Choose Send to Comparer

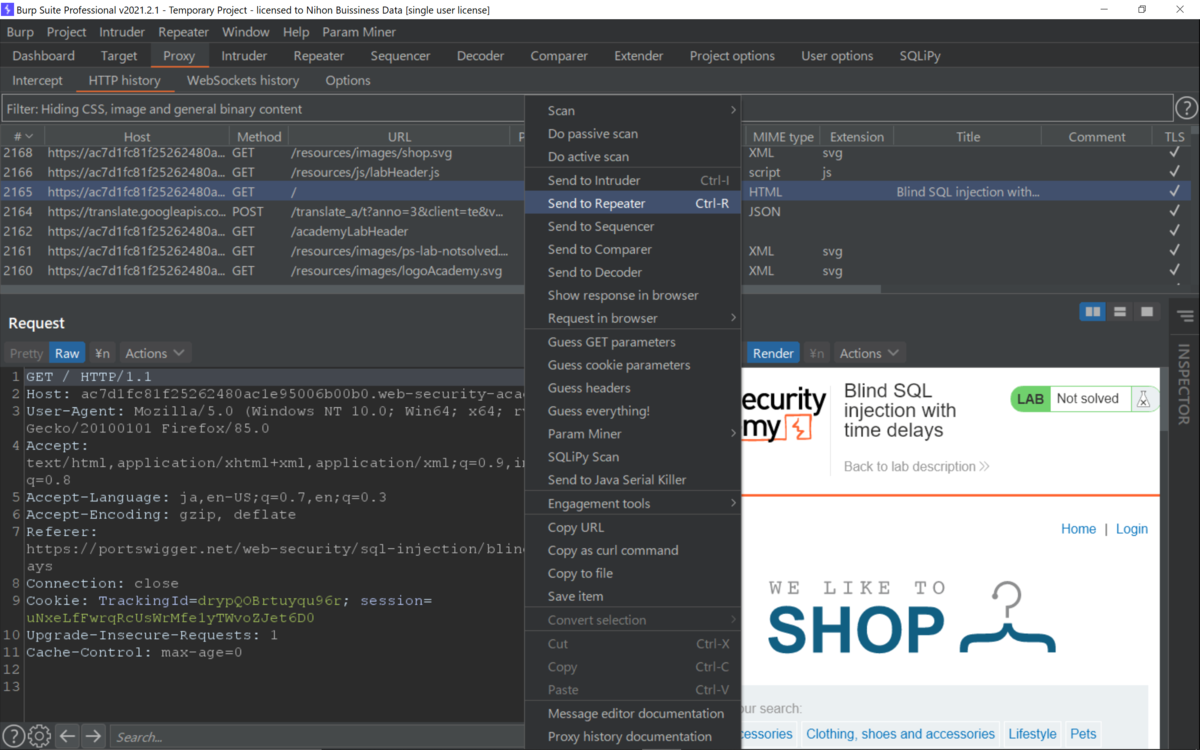pos(632,249)
